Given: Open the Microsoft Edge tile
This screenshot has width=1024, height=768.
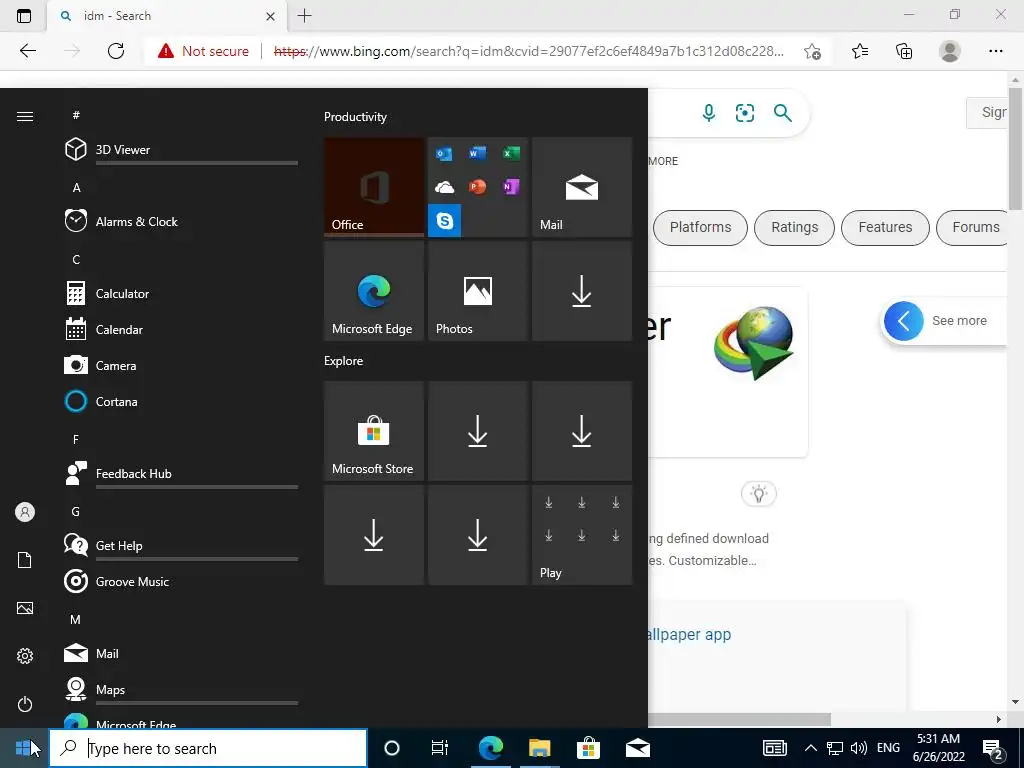Looking at the screenshot, I should [x=374, y=291].
